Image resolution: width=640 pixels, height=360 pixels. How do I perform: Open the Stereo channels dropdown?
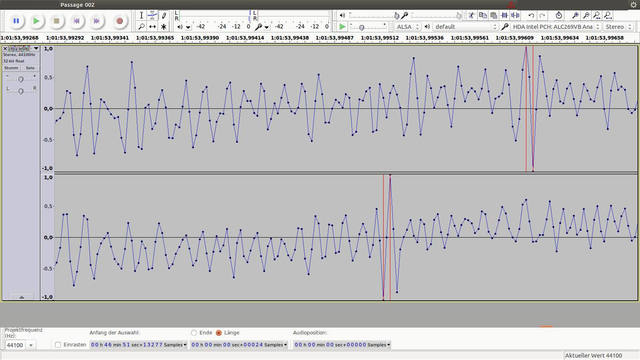[x=618, y=27]
